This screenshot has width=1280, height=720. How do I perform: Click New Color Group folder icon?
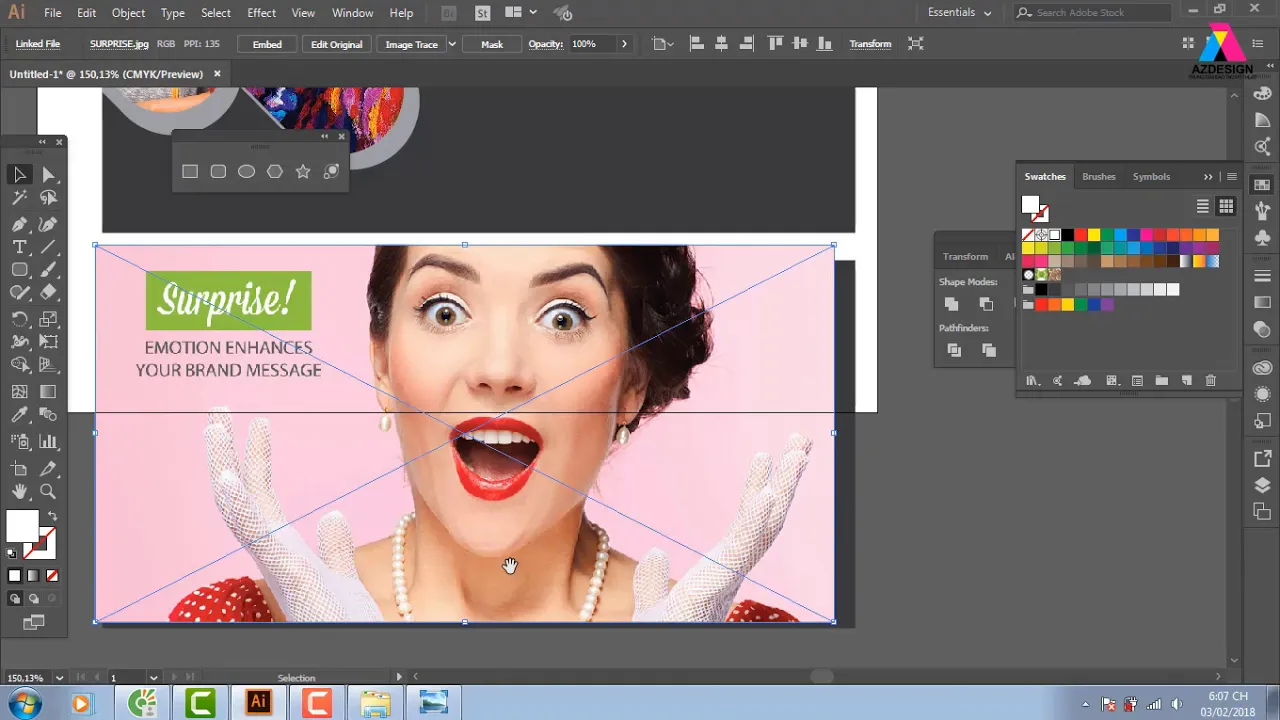point(1161,381)
